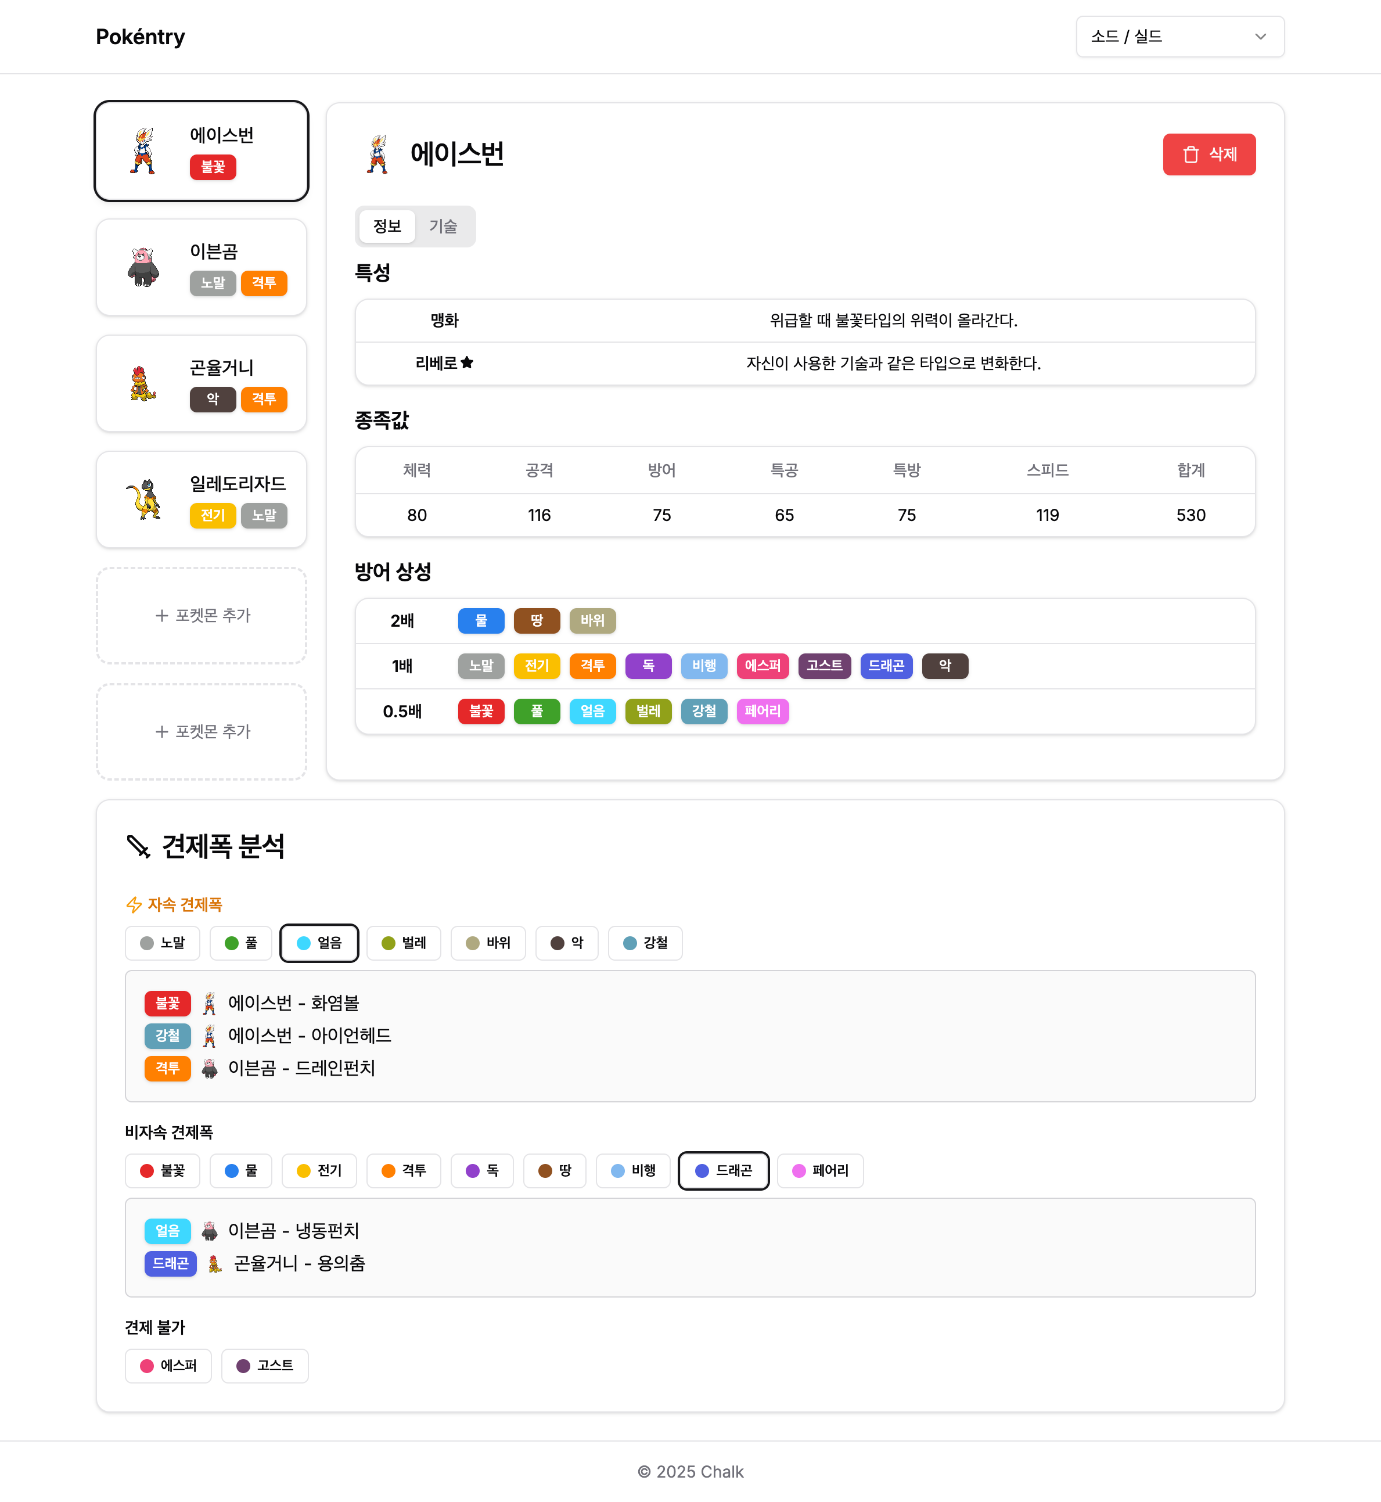Screen dimensions: 1381x1502
Task: Select the 이븐곰 sprite in the team list
Action: point(144,267)
